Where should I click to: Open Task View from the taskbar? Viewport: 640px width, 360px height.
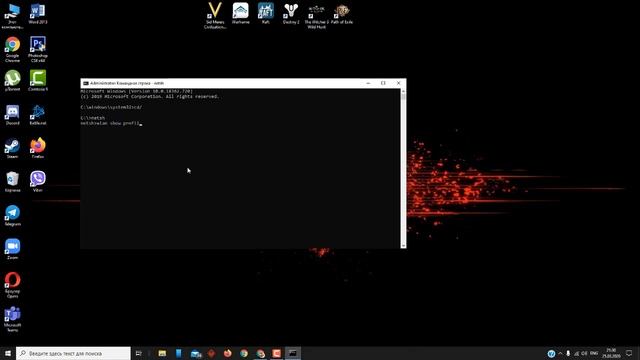coord(138,353)
